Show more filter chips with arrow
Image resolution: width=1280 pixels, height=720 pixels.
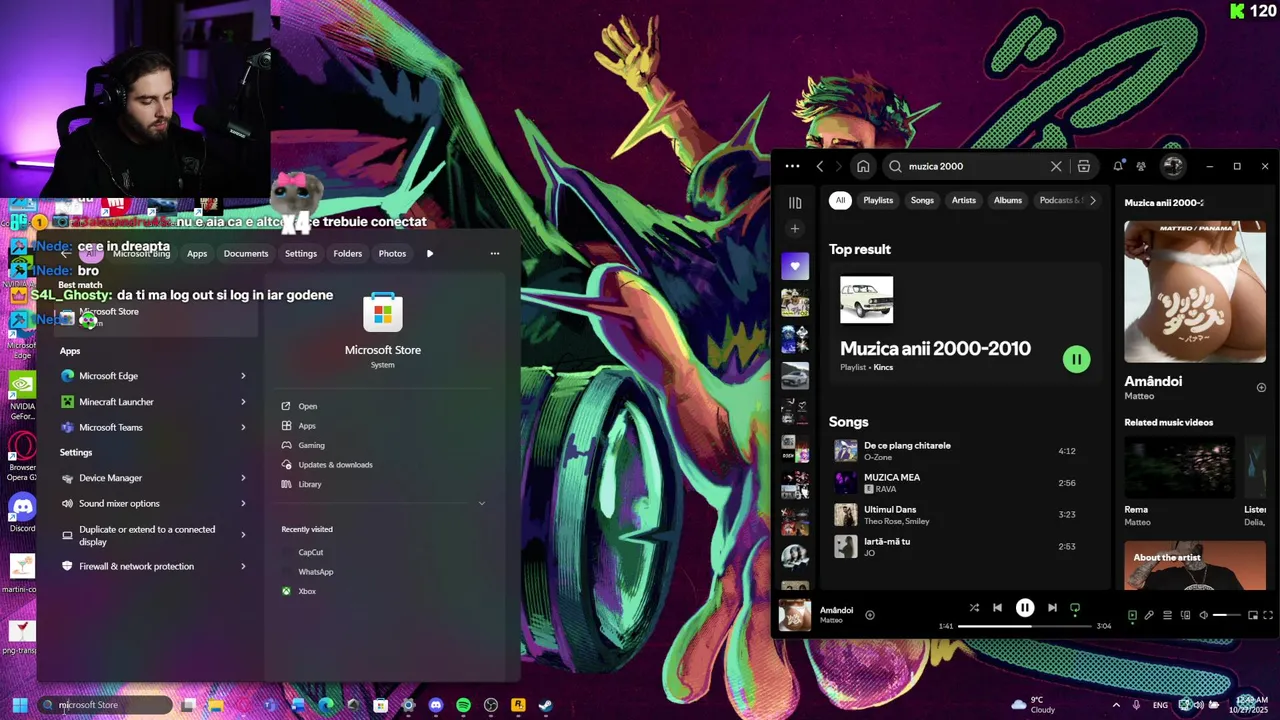coord(1092,200)
